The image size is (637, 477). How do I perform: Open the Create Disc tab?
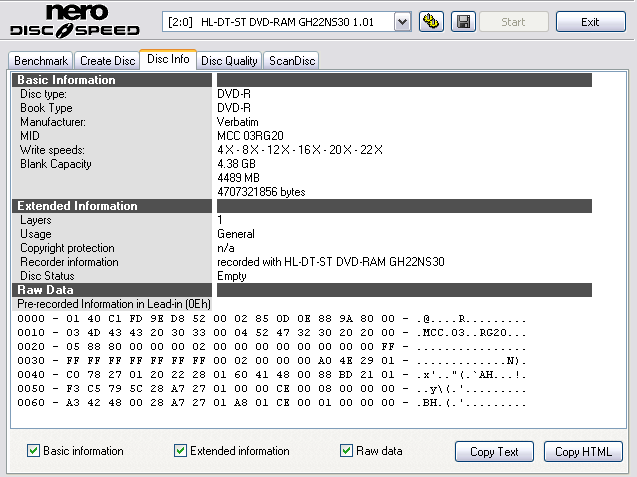click(x=107, y=61)
